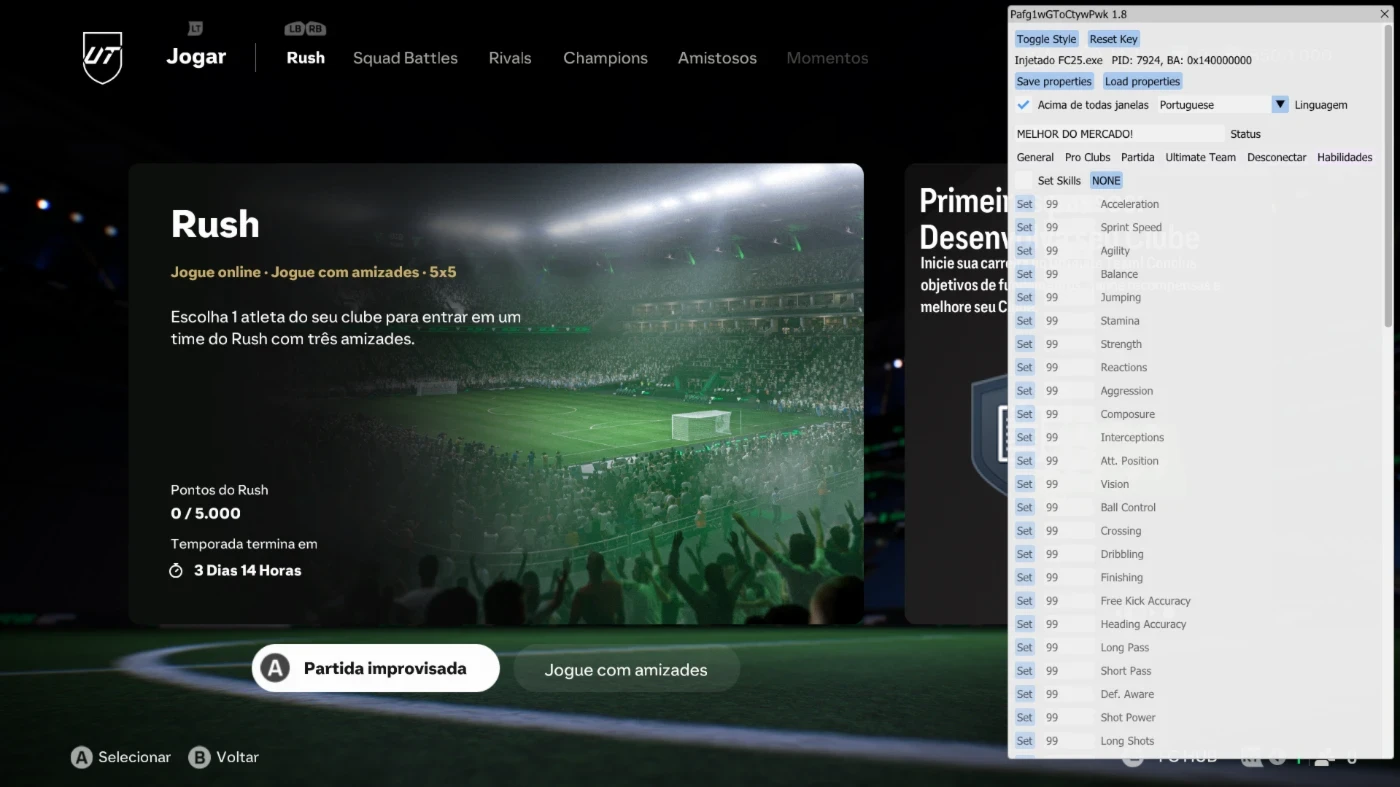The width and height of the screenshot is (1400, 787).
Task: Click the MELHOR DO MERCADO! status field
Action: (x=1119, y=133)
